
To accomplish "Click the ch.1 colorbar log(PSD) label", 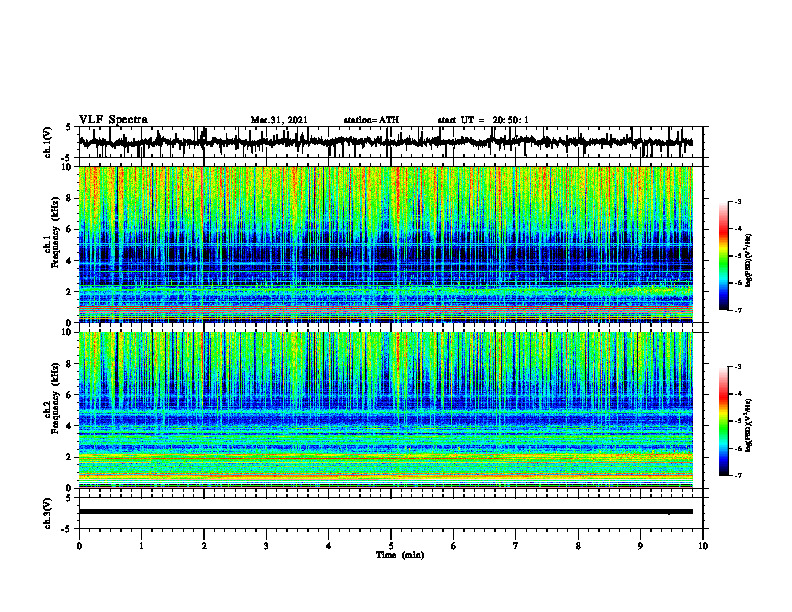I will [749, 261].
